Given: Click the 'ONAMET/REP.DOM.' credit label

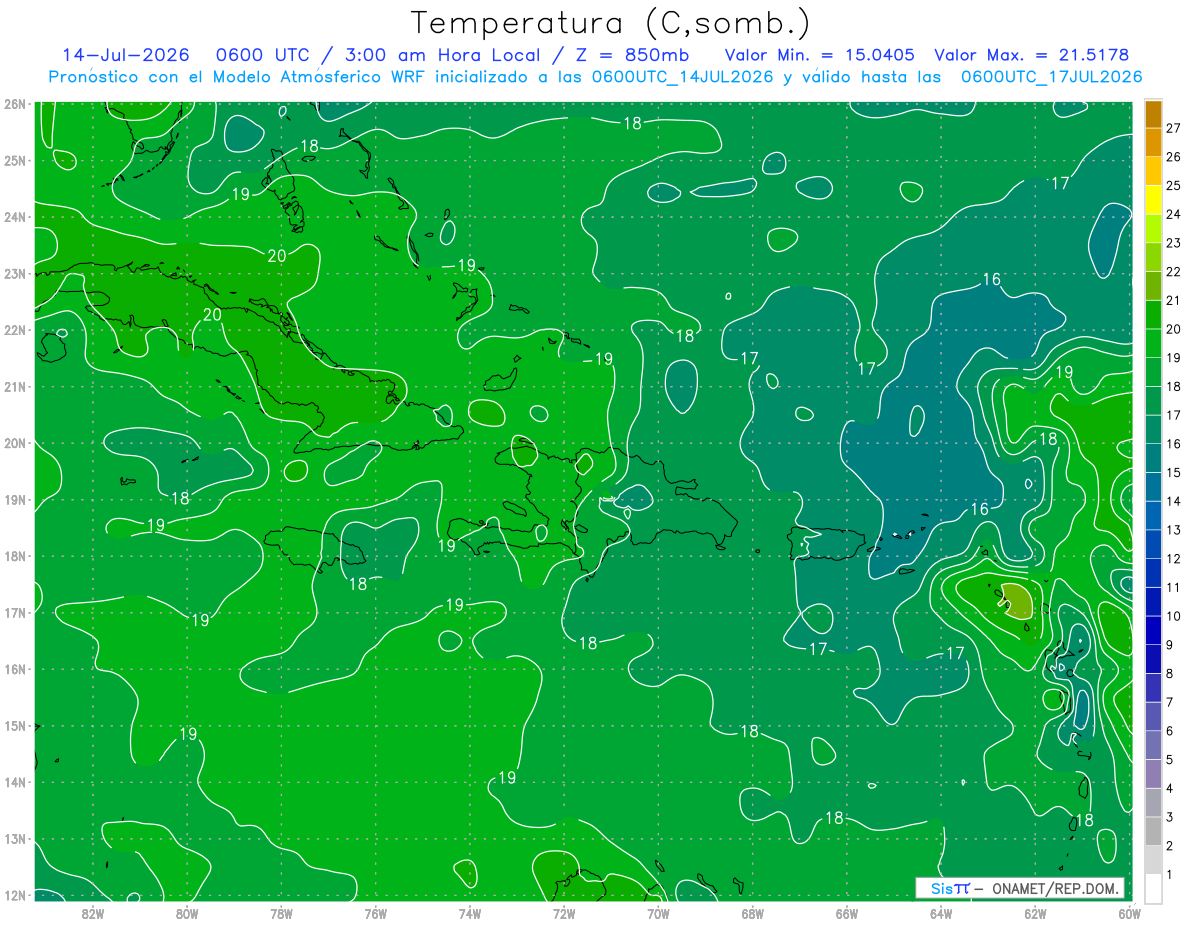Looking at the screenshot, I should point(1054,888).
